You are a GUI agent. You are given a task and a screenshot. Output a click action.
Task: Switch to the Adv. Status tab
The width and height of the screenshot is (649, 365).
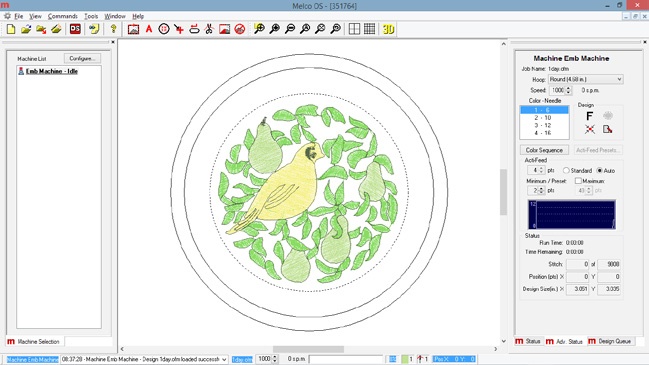(564, 341)
